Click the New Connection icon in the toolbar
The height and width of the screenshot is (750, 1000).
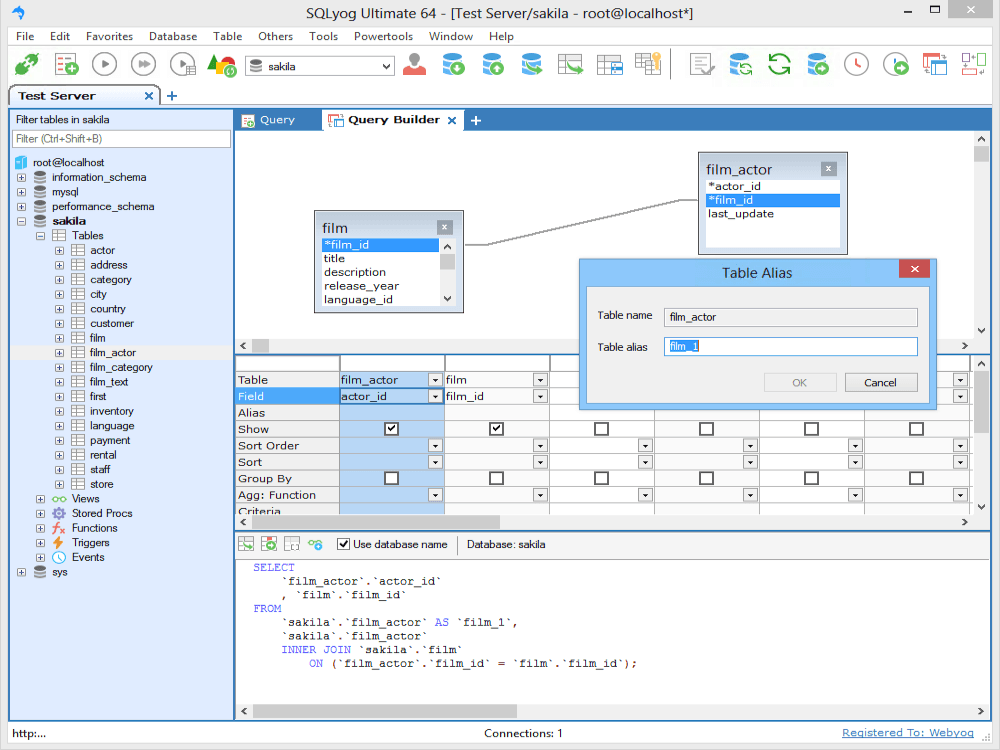[x=26, y=65]
